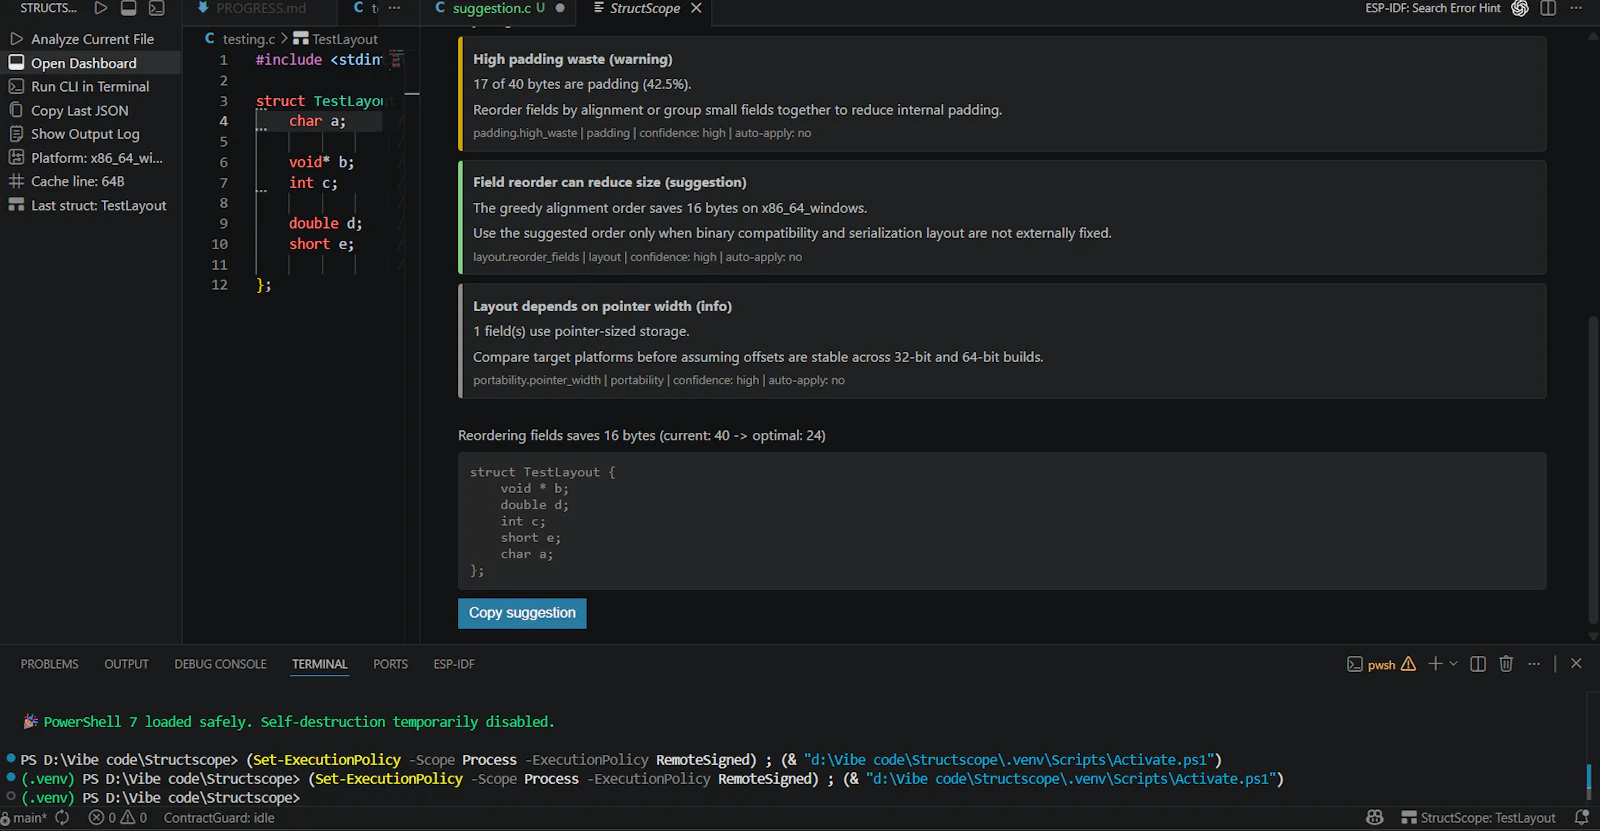The width and height of the screenshot is (1600, 831).
Task: Click Last struct: TestLayout sidebar item
Action: point(91,206)
